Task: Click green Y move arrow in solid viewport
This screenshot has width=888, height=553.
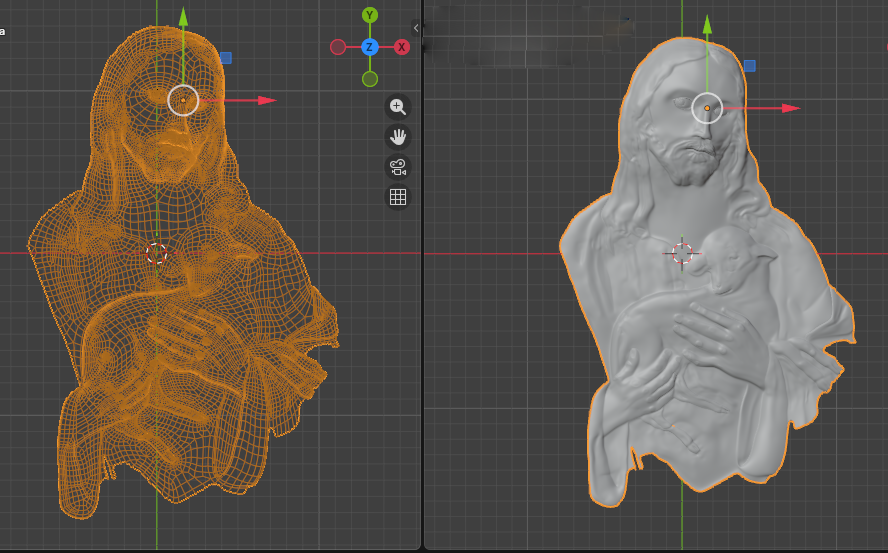Action: 707,24
